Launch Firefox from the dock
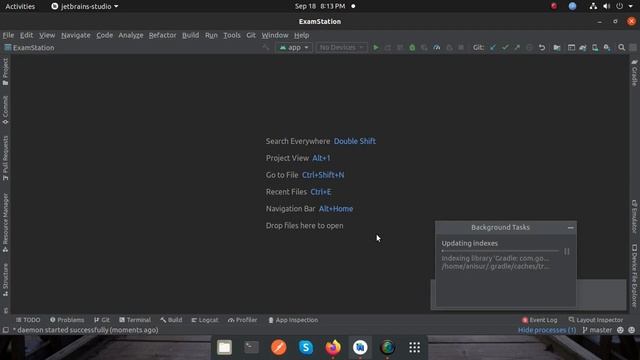The width and height of the screenshot is (640, 360). [x=333, y=347]
